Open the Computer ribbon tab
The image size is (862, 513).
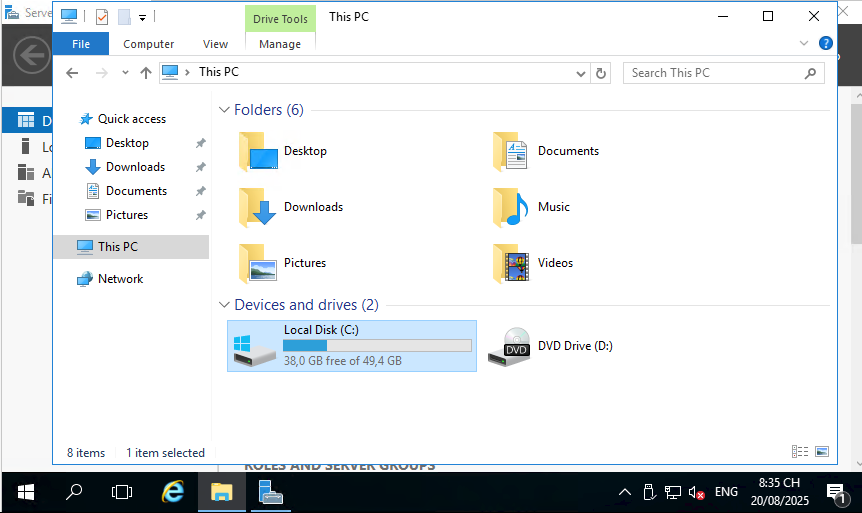click(148, 44)
